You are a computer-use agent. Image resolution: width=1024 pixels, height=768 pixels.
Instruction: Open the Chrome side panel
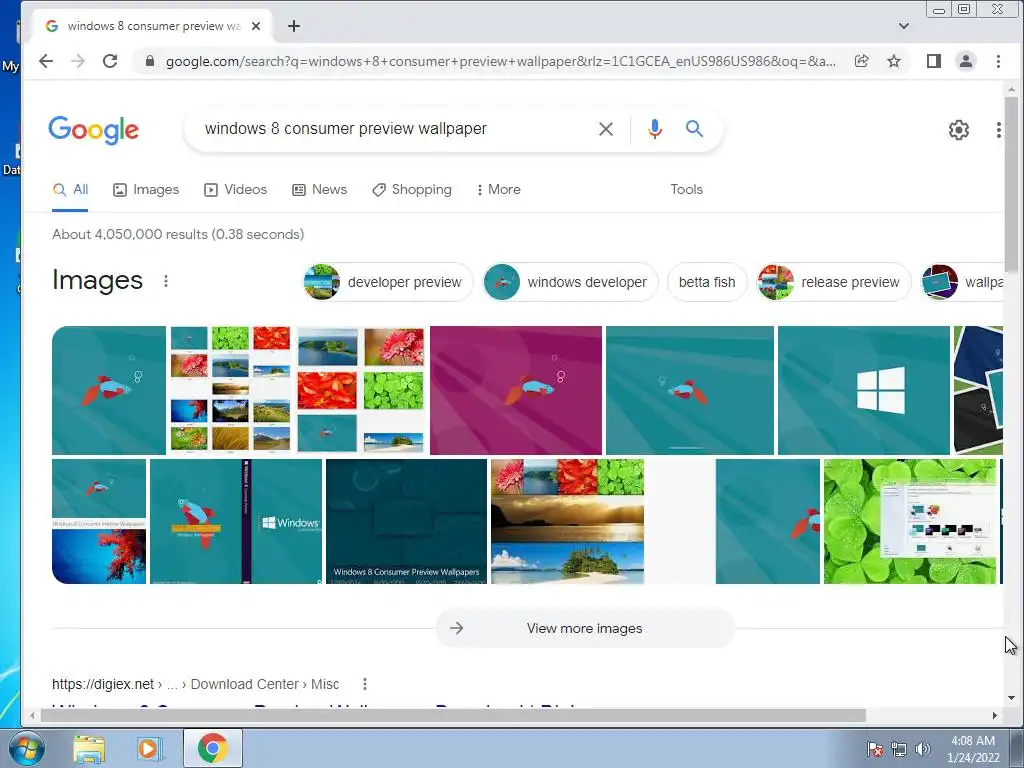pyautogui.click(x=934, y=61)
